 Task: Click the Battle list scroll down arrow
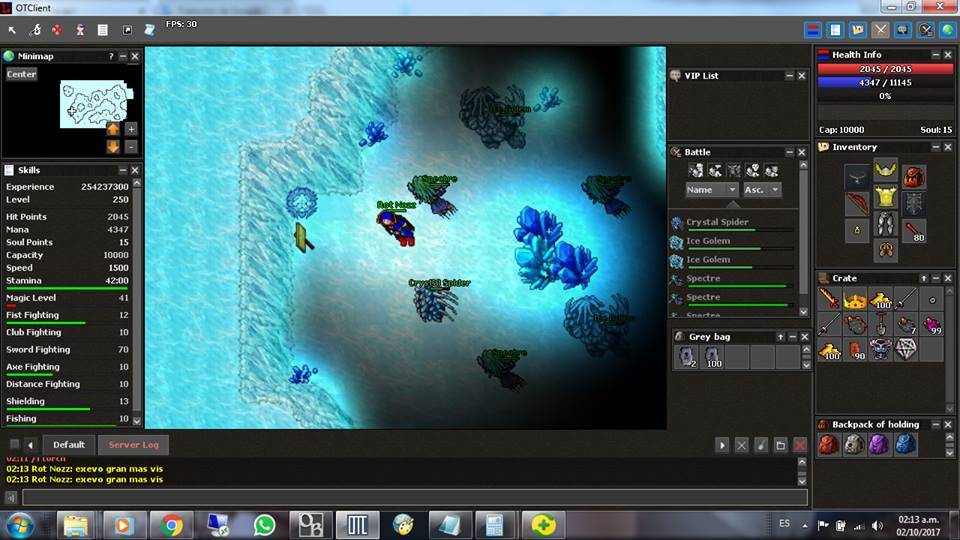tap(803, 312)
